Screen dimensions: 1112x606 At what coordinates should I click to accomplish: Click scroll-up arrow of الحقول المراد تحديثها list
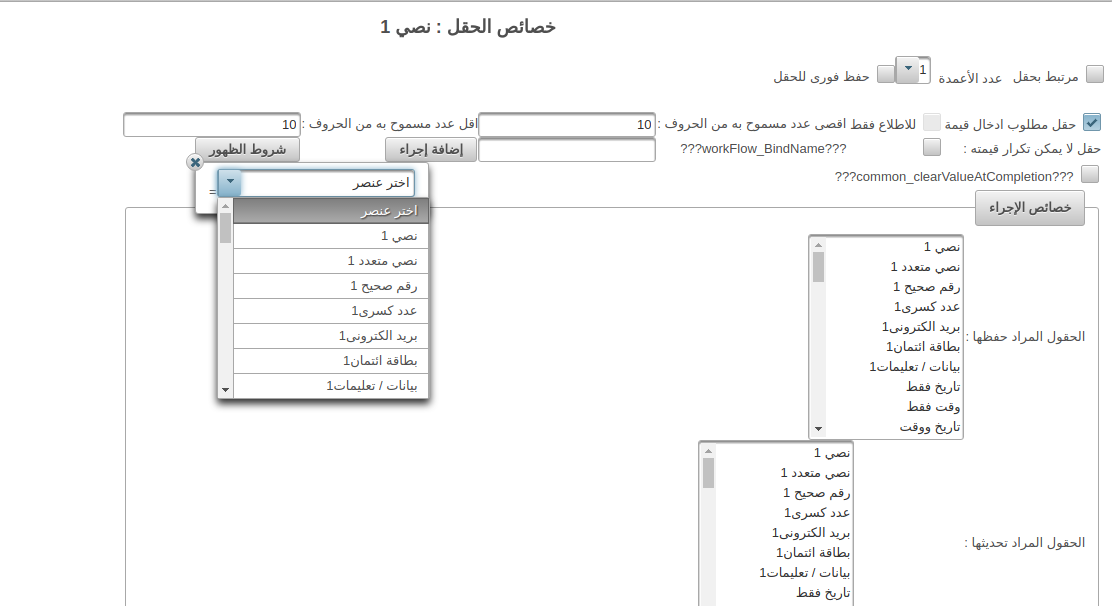[x=708, y=451]
